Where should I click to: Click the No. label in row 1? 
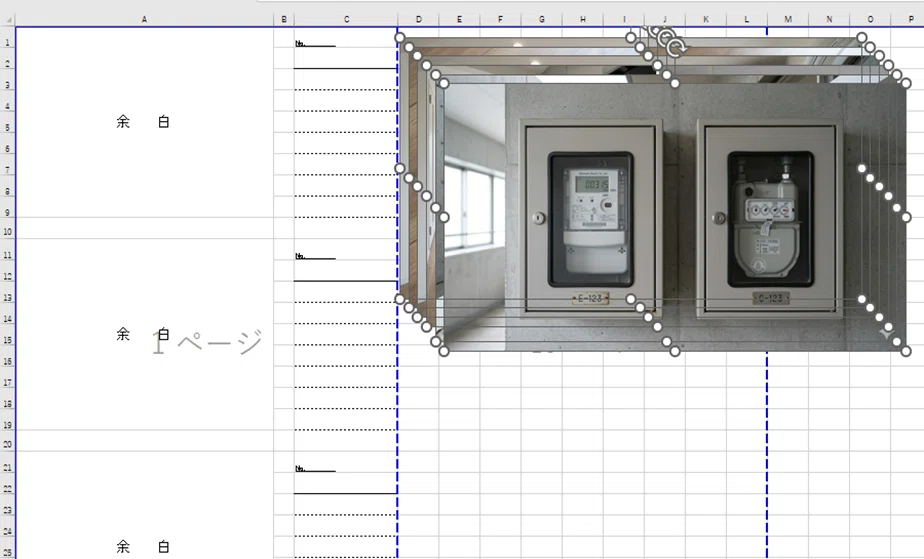coord(300,44)
